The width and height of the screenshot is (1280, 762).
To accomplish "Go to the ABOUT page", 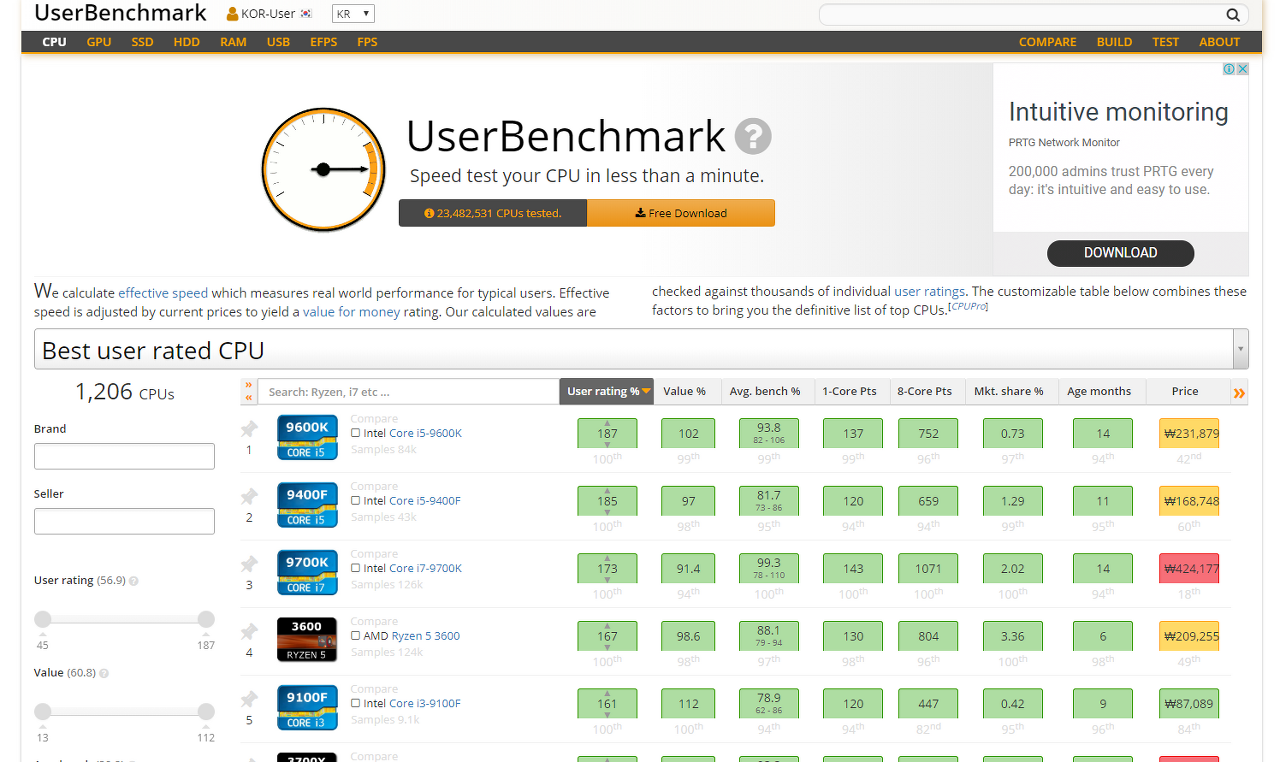I will point(1219,42).
